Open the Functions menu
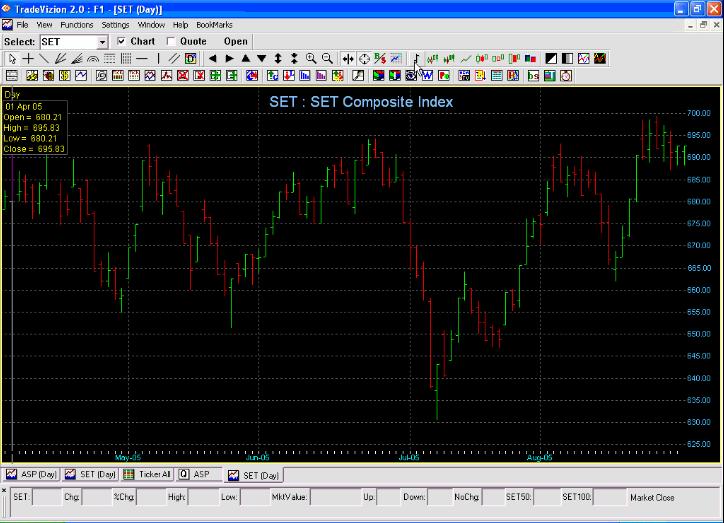 (x=77, y=25)
